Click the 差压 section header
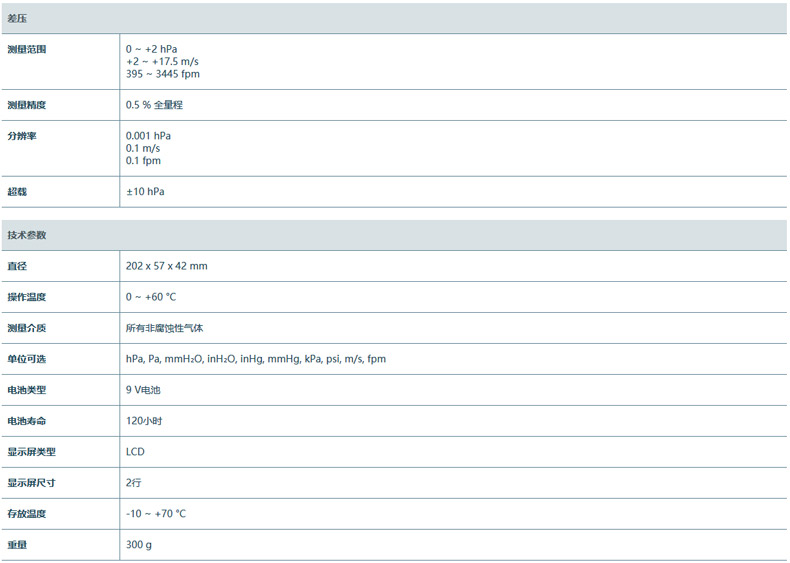The width and height of the screenshot is (790, 563). coord(17,19)
